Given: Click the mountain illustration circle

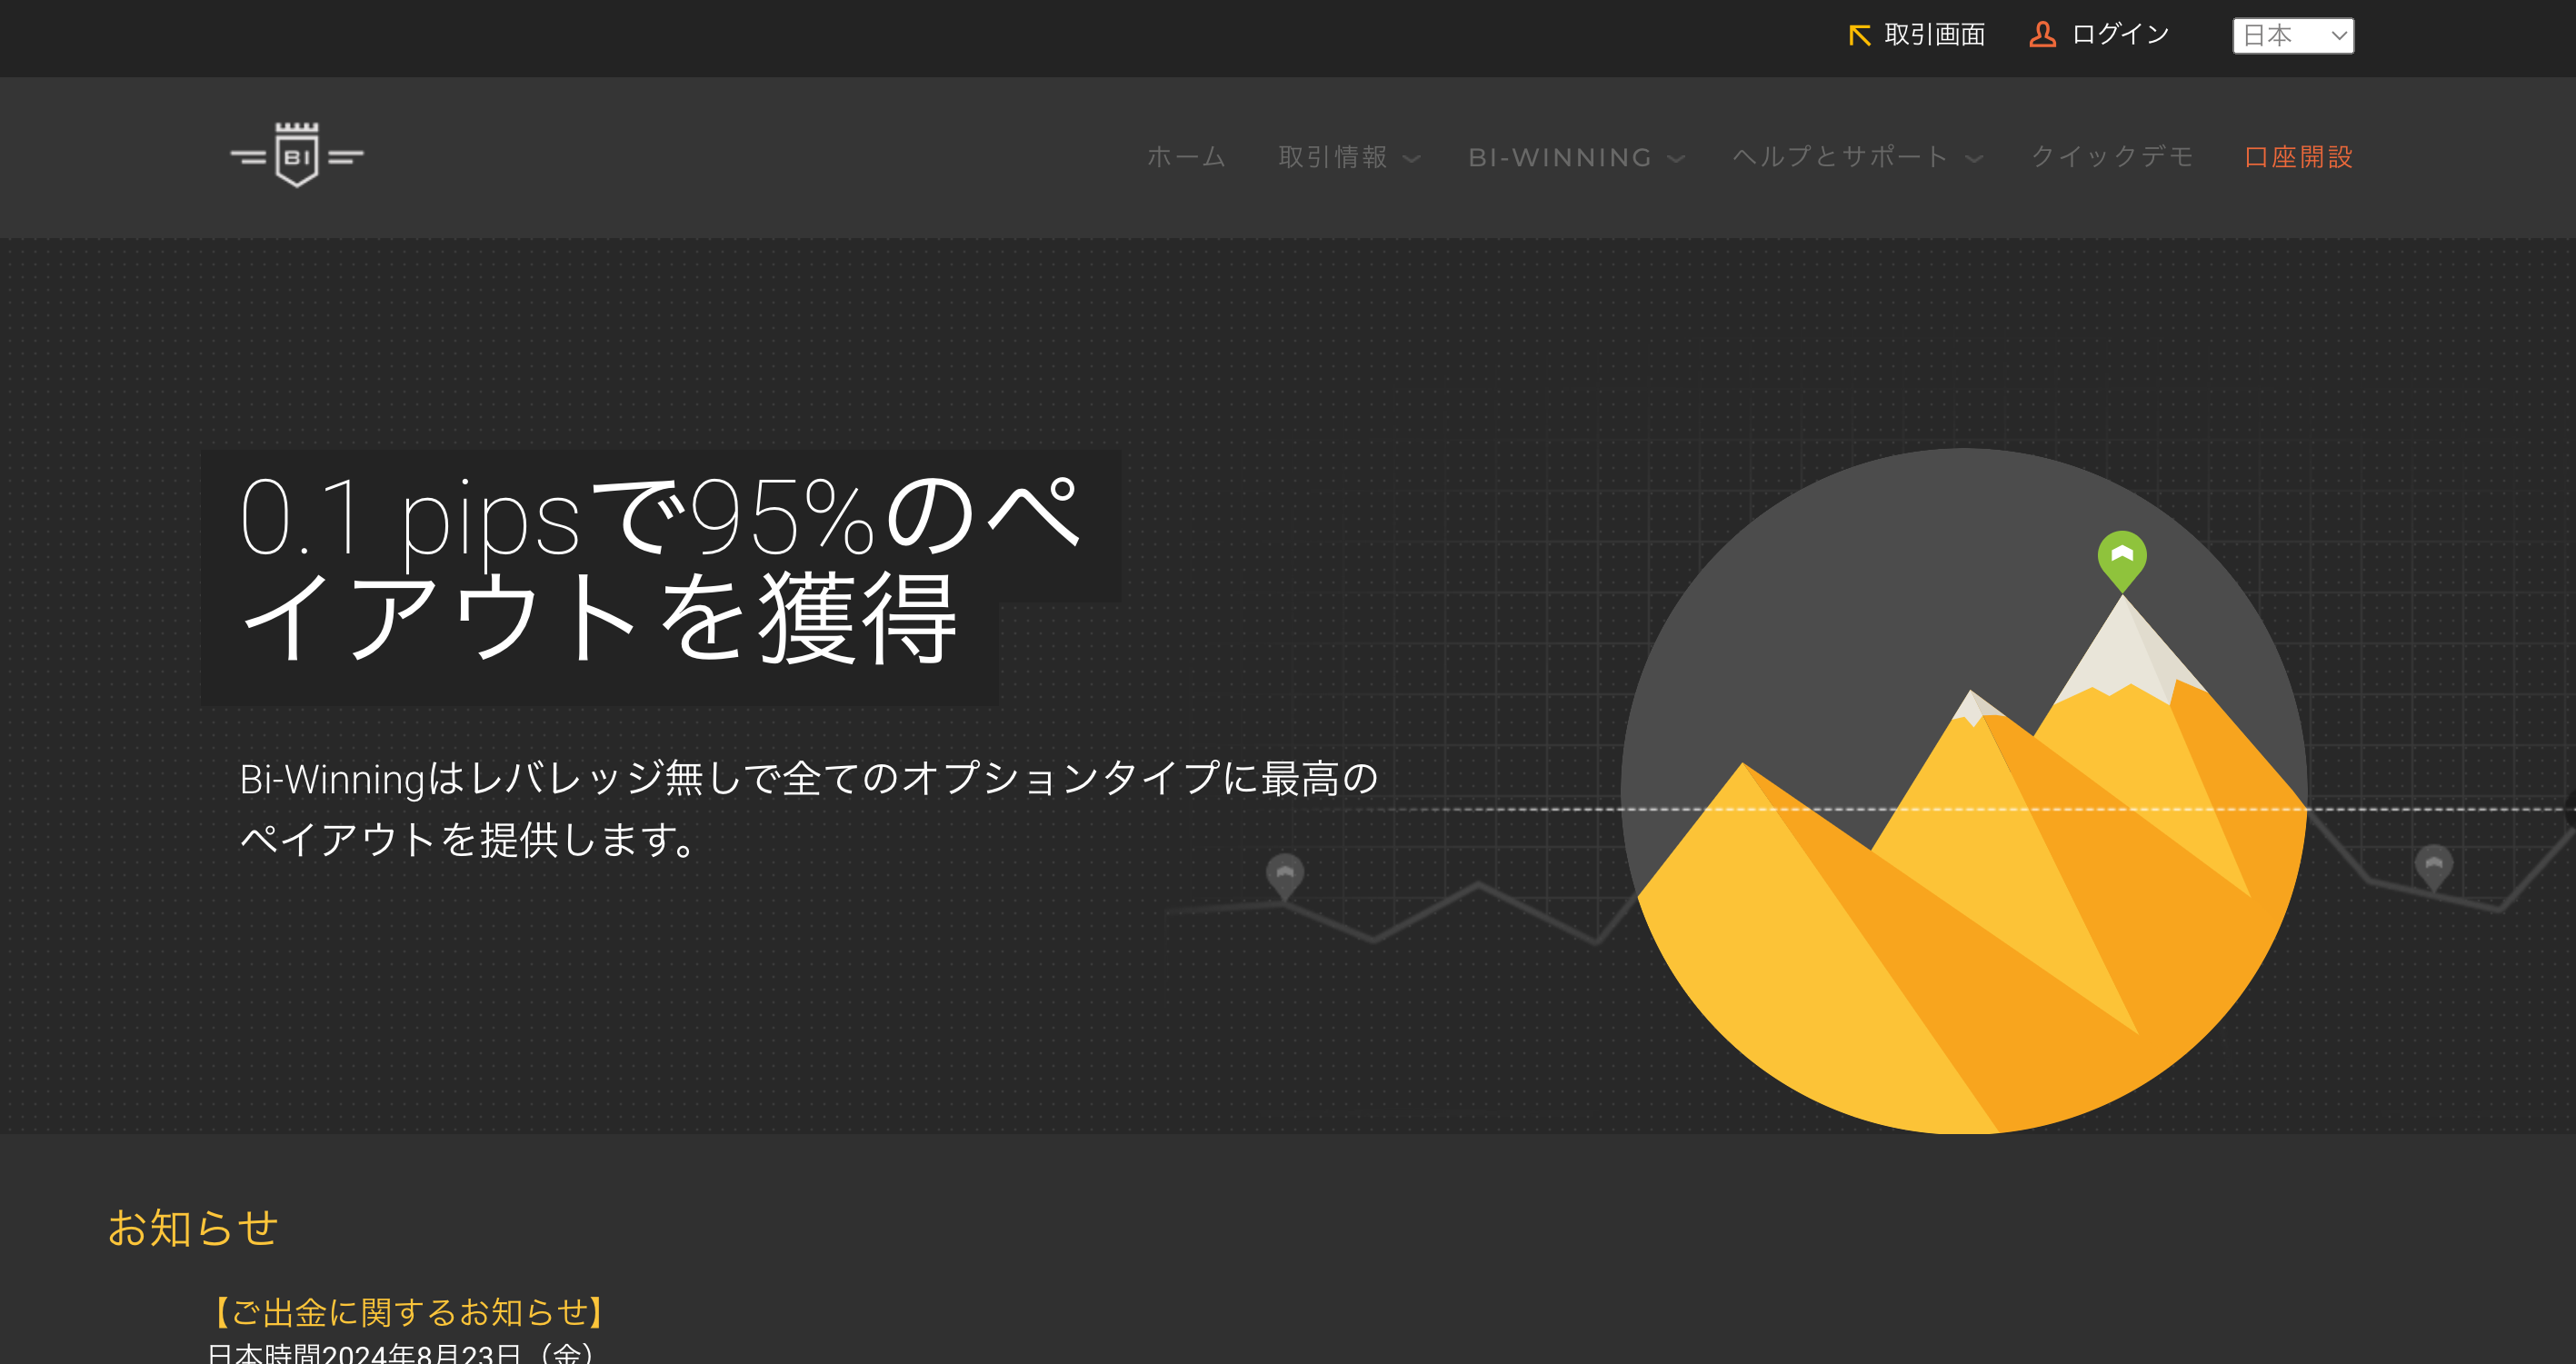Looking at the screenshot, I should pyautogui.click(x=1963, y=791).
